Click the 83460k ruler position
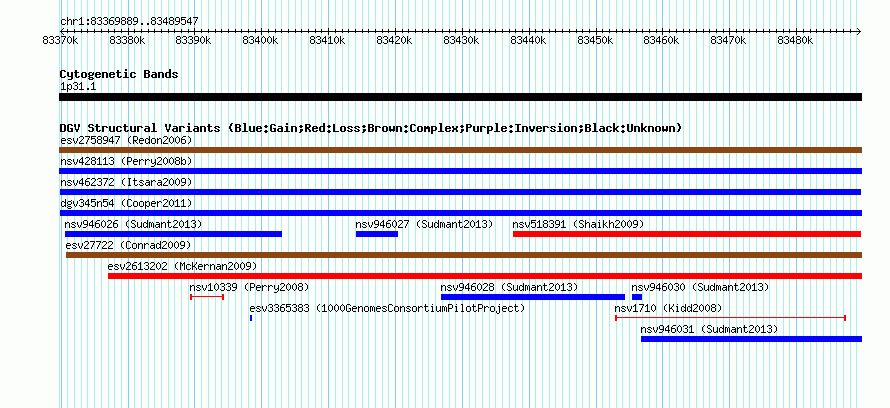 [662, 40]
